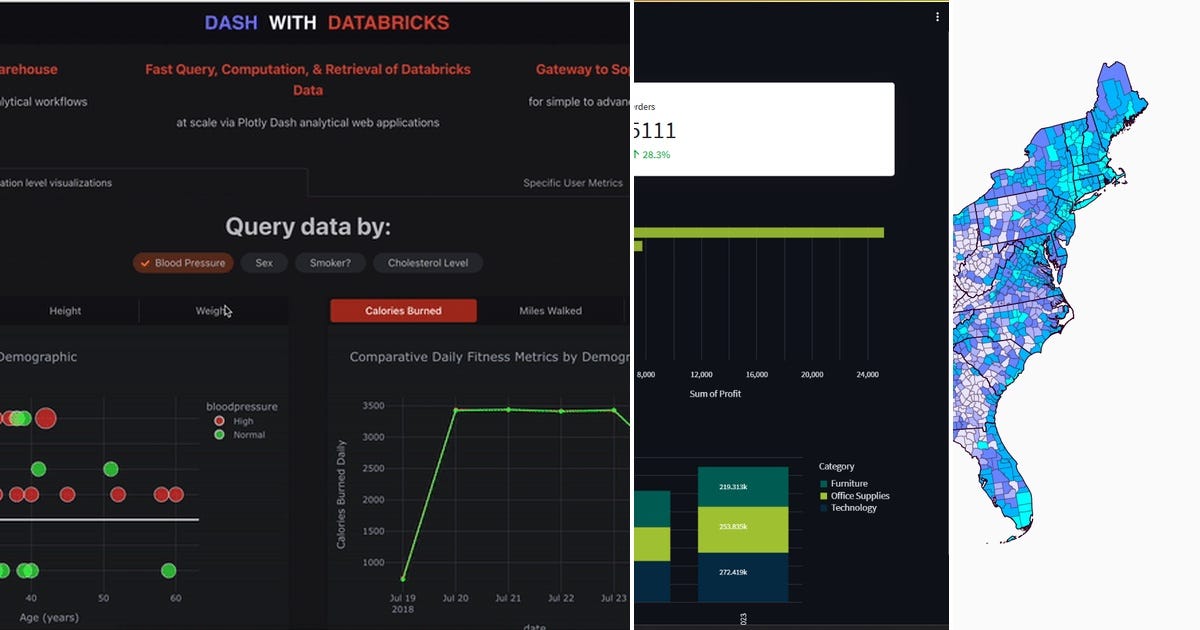Deselect the Blood Pressure filter chip
Screen dimensions: 1200x630
pyautogui.click(x=183, y=262)
